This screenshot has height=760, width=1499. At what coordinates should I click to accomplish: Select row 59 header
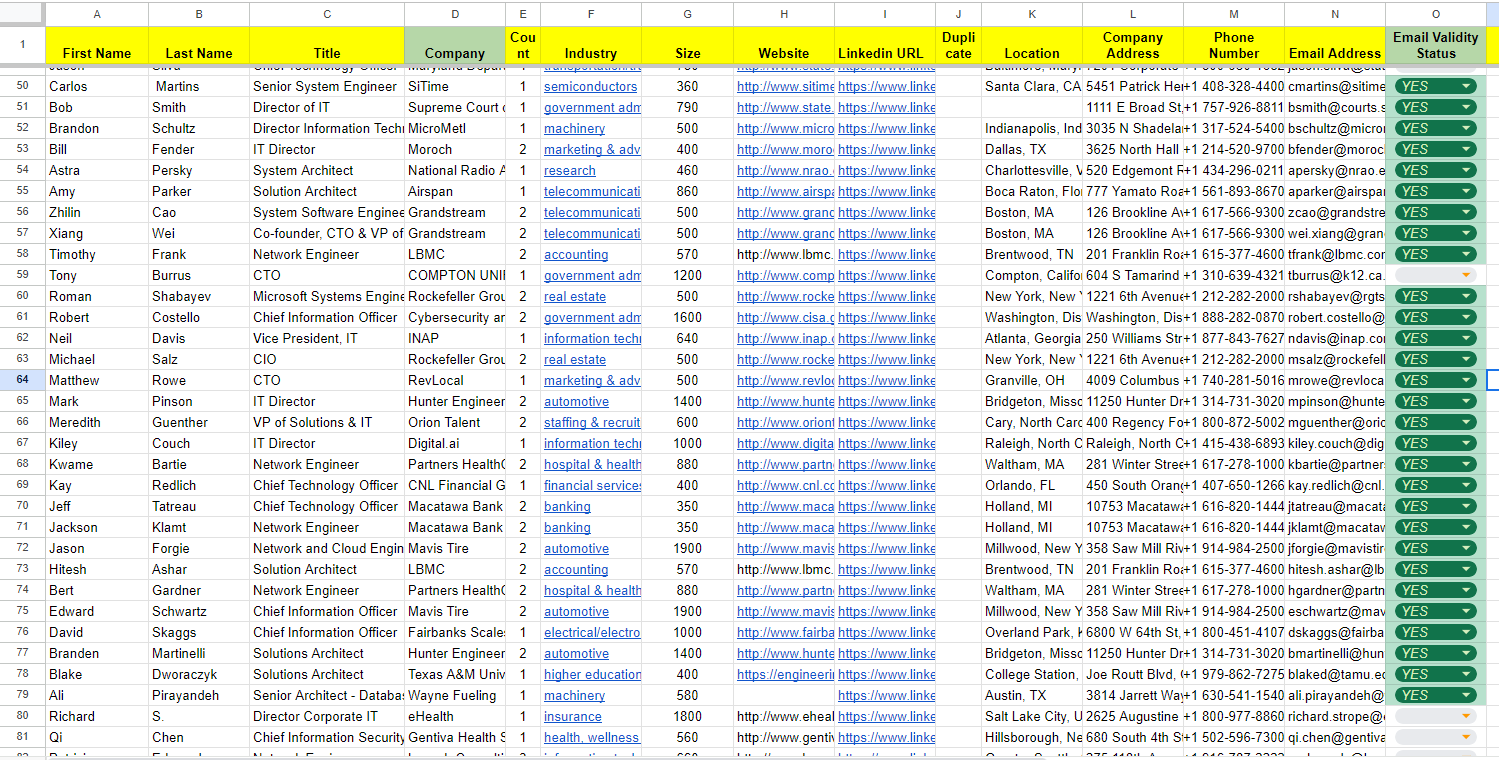(x=22, y=275)
